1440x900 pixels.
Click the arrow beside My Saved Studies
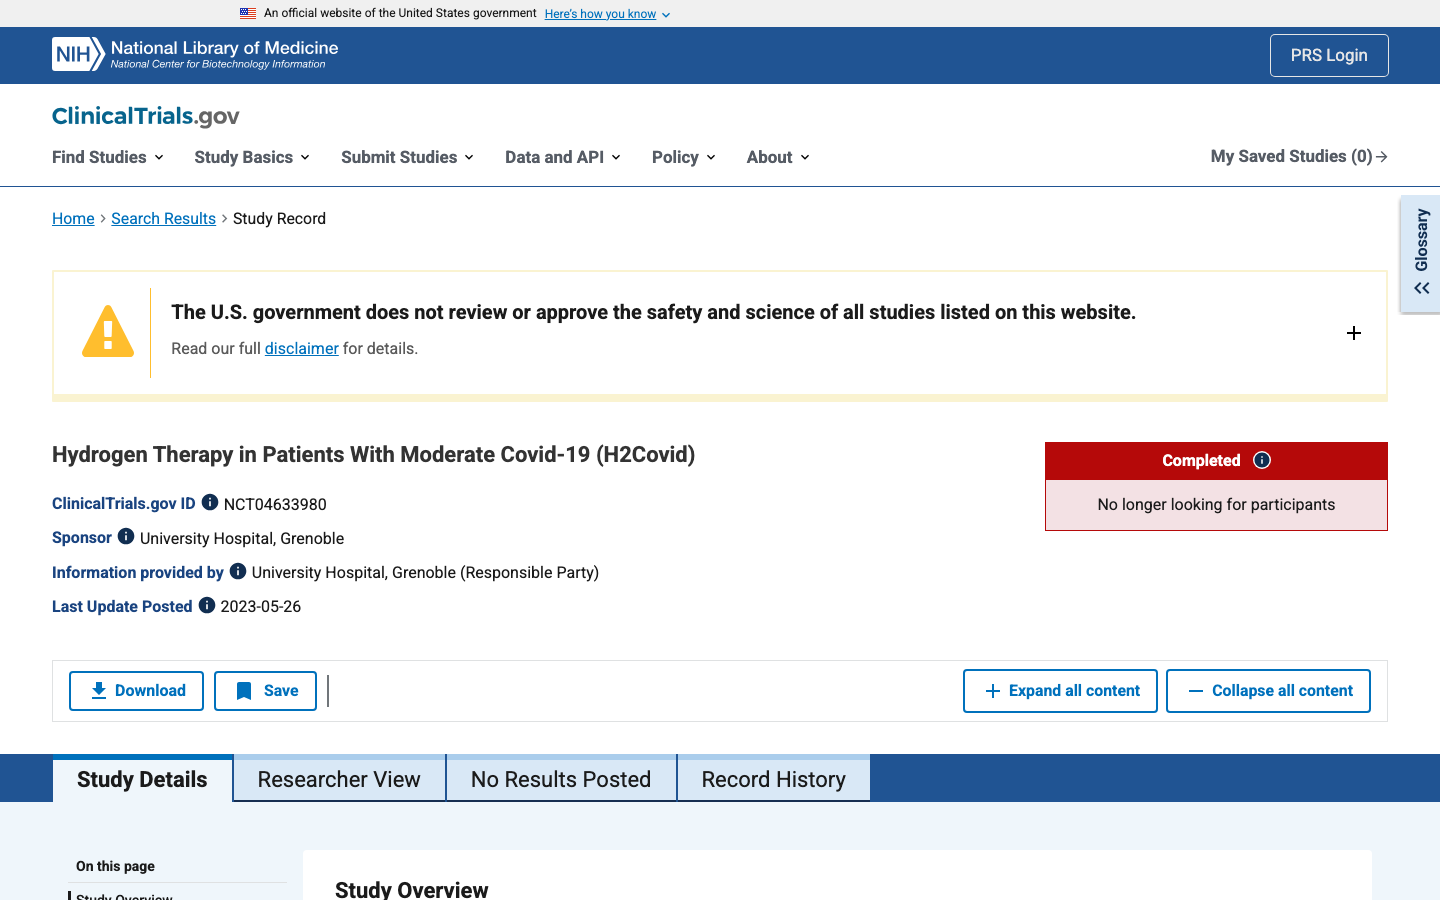tap(1382, 157)
